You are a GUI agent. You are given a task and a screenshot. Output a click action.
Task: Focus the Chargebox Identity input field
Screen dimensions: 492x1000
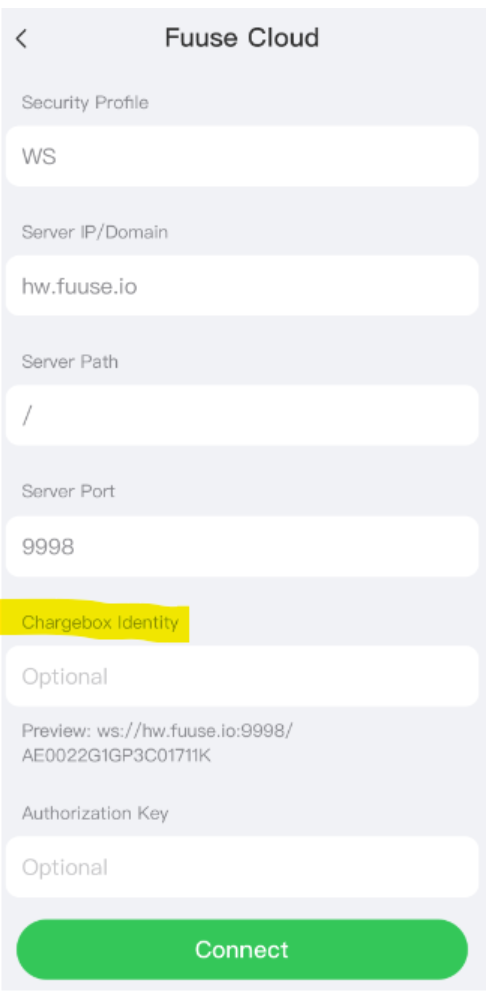coord(242,676)
